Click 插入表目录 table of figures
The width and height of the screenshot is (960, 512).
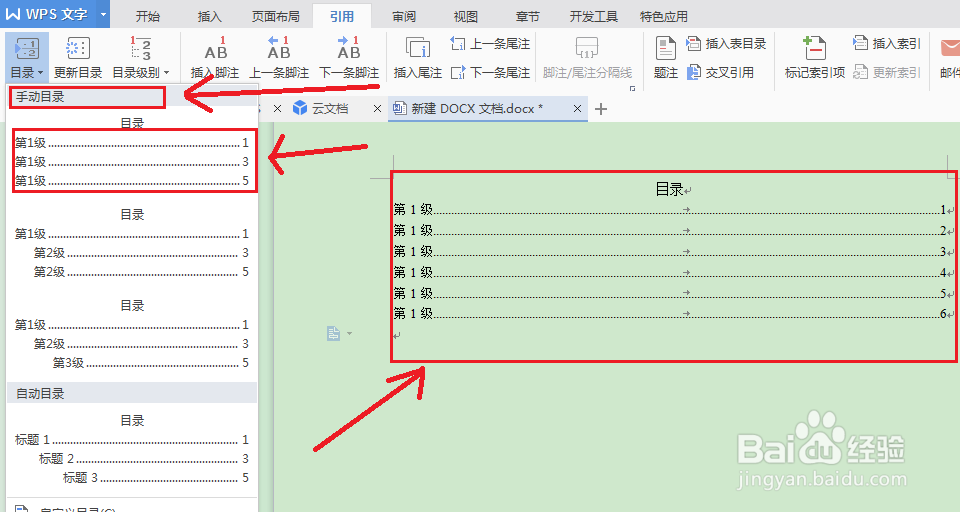point(727,43)
